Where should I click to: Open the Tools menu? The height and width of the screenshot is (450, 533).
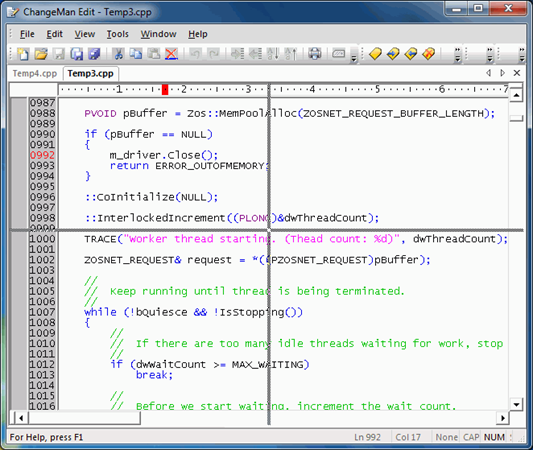118,34
